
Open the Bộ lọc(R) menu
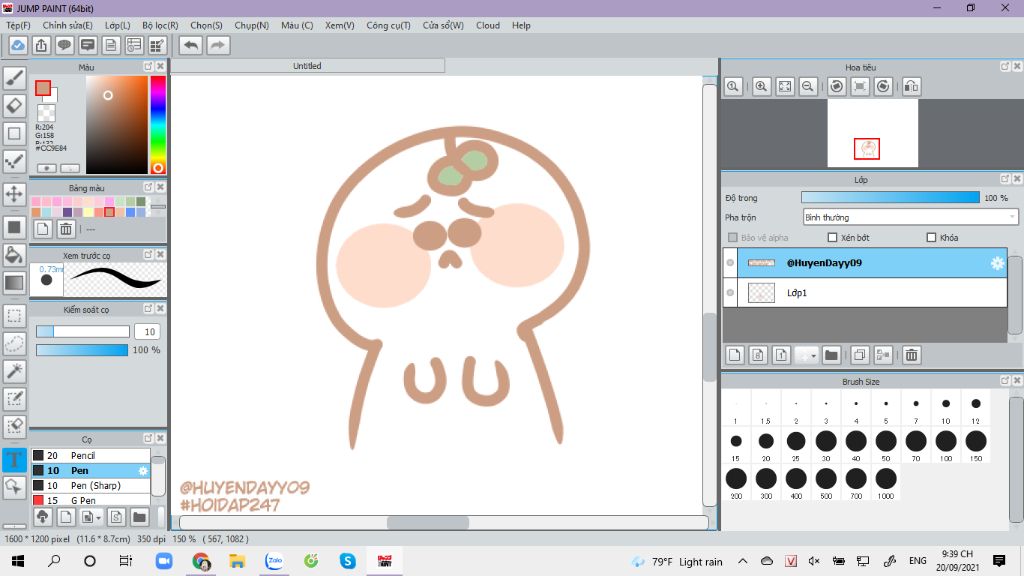(x=160, y=25)
